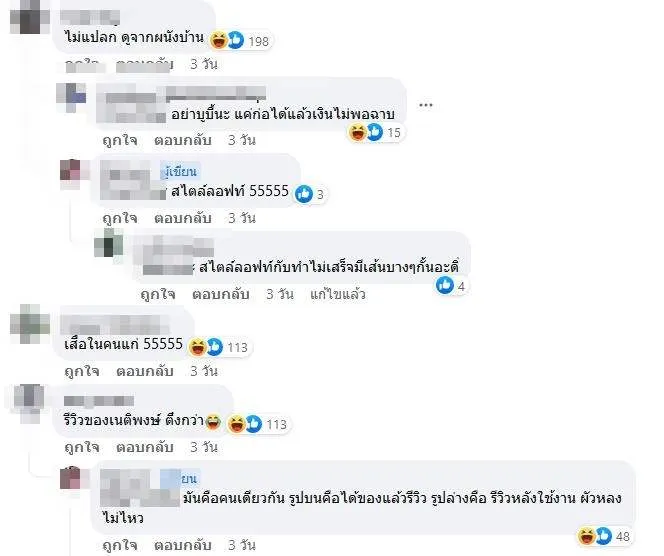Click the like icon beside the 3 count

[304, 194]
